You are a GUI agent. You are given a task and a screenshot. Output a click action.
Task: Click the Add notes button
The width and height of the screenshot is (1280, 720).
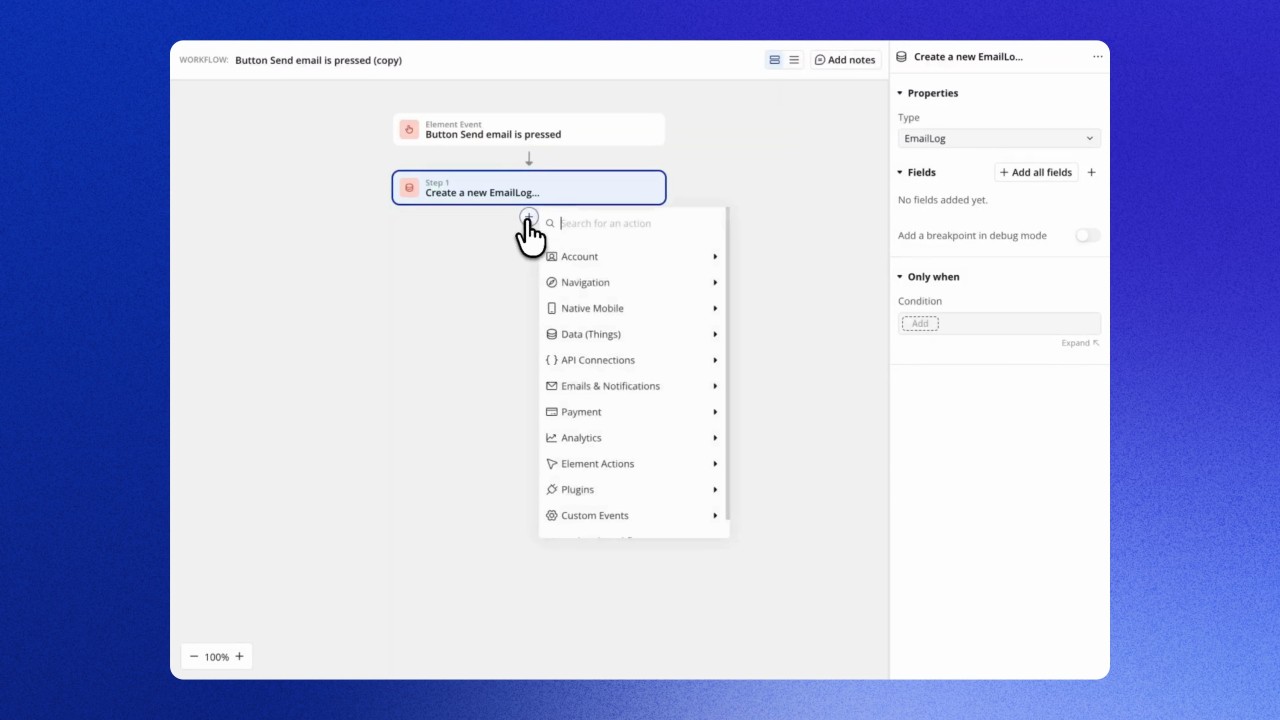tap(845, 60)
